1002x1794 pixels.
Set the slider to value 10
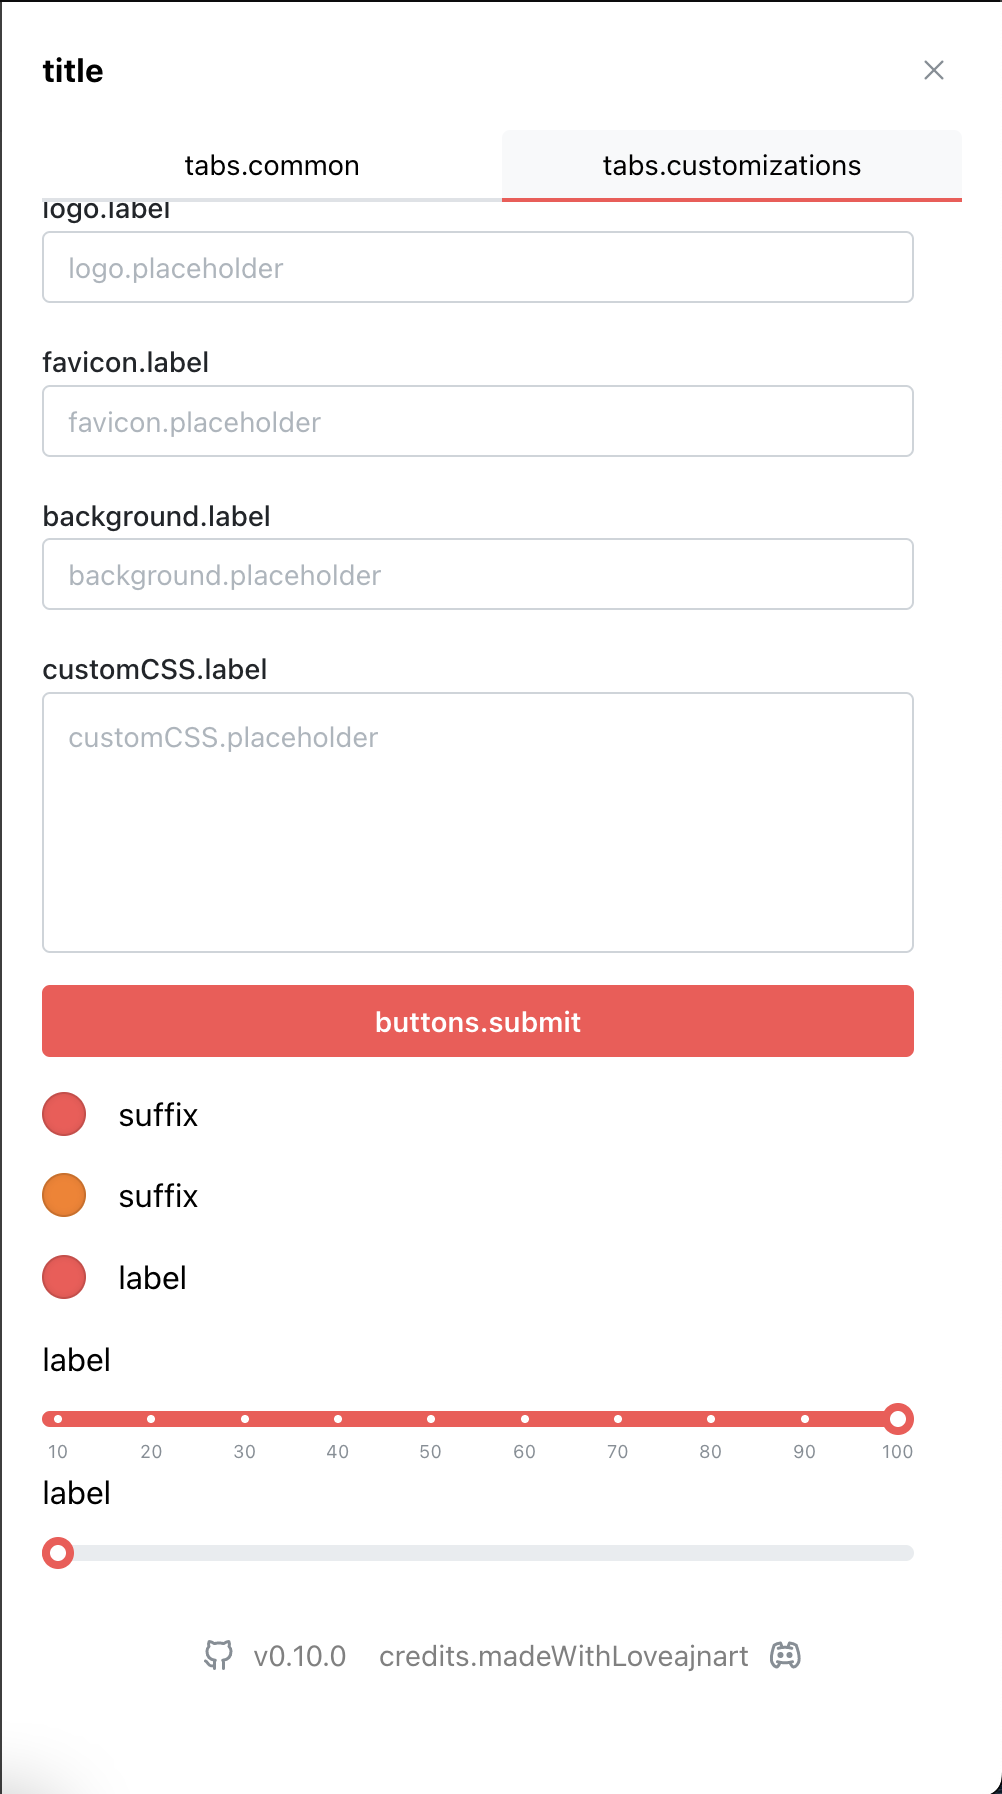tap(58, 1418)
